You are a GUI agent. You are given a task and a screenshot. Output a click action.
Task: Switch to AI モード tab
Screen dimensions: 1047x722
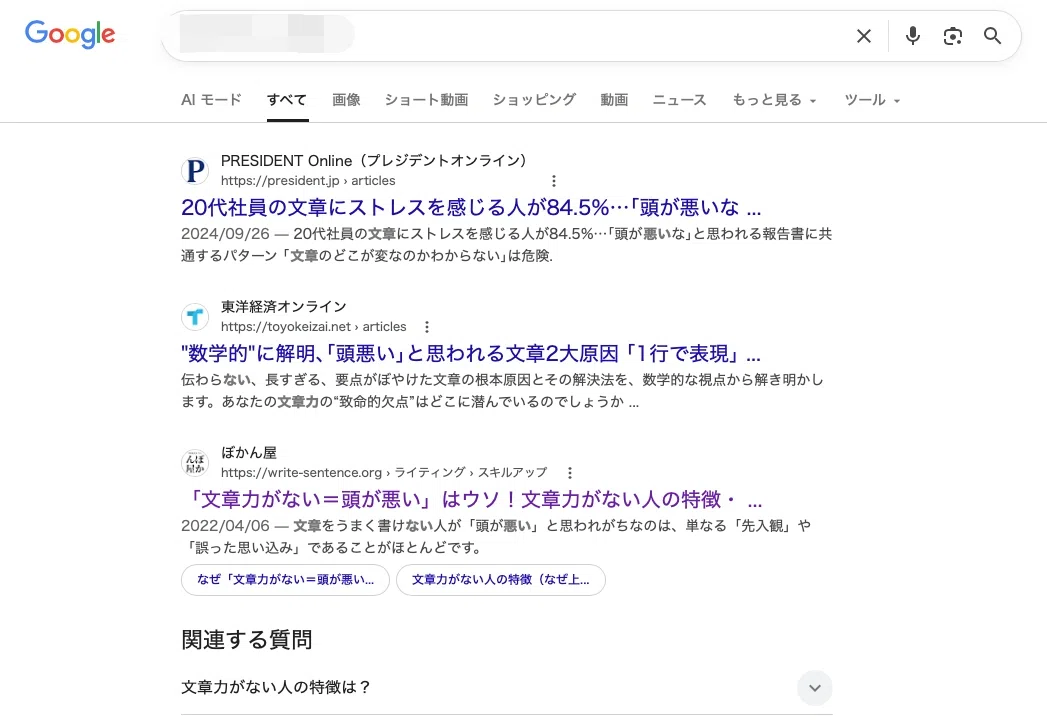click(211, 100)
